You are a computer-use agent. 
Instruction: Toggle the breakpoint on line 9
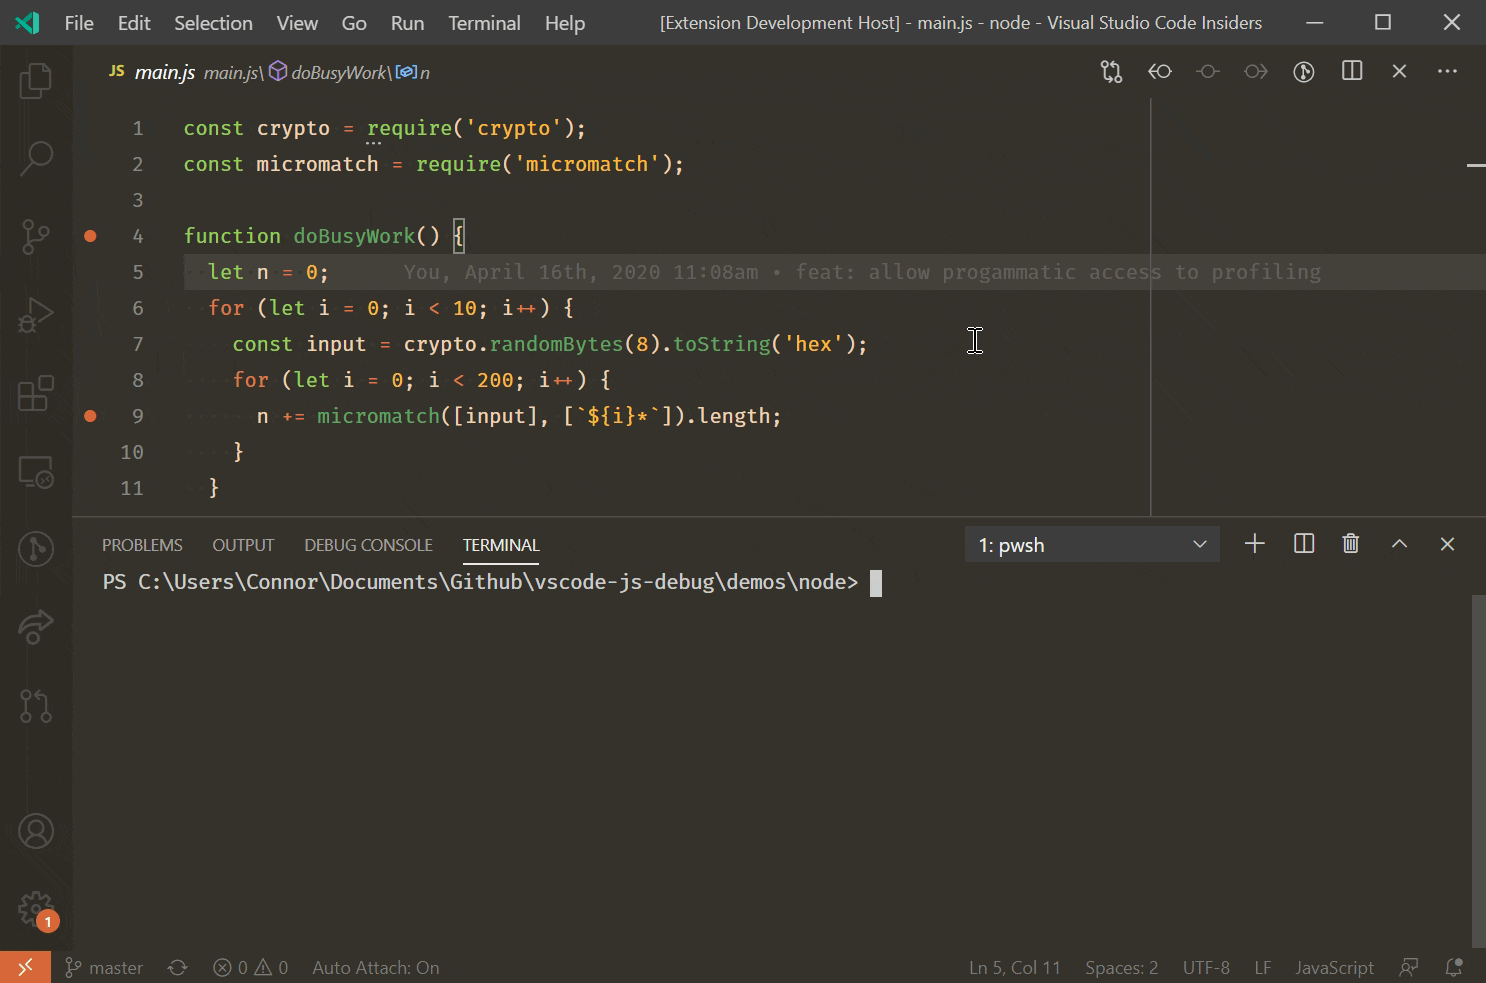pos(91,416)
